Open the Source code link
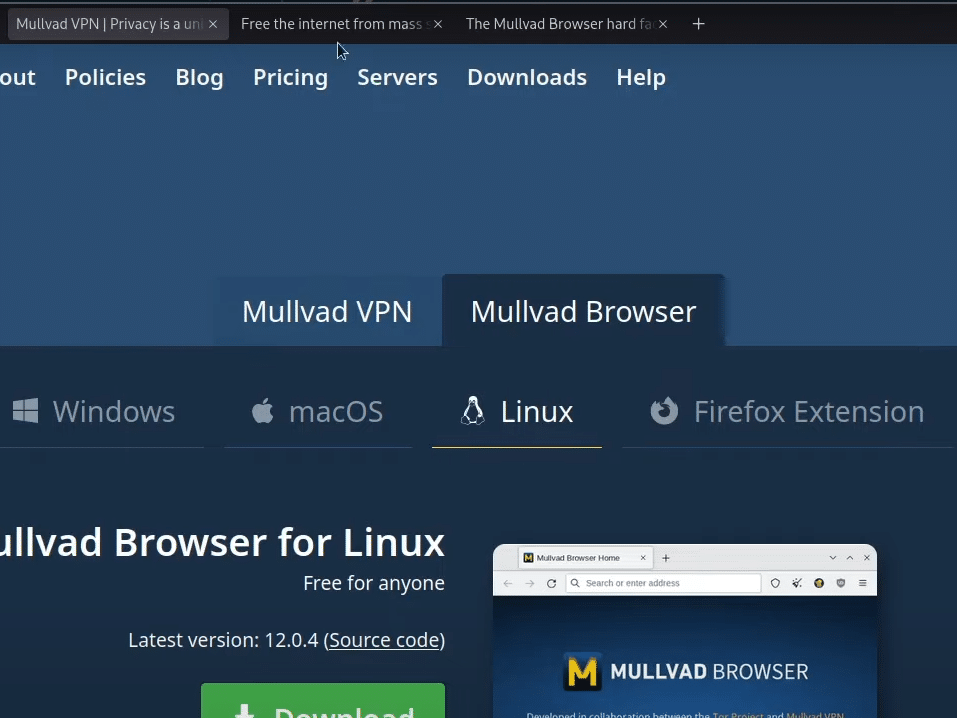 tap(384, 640)
